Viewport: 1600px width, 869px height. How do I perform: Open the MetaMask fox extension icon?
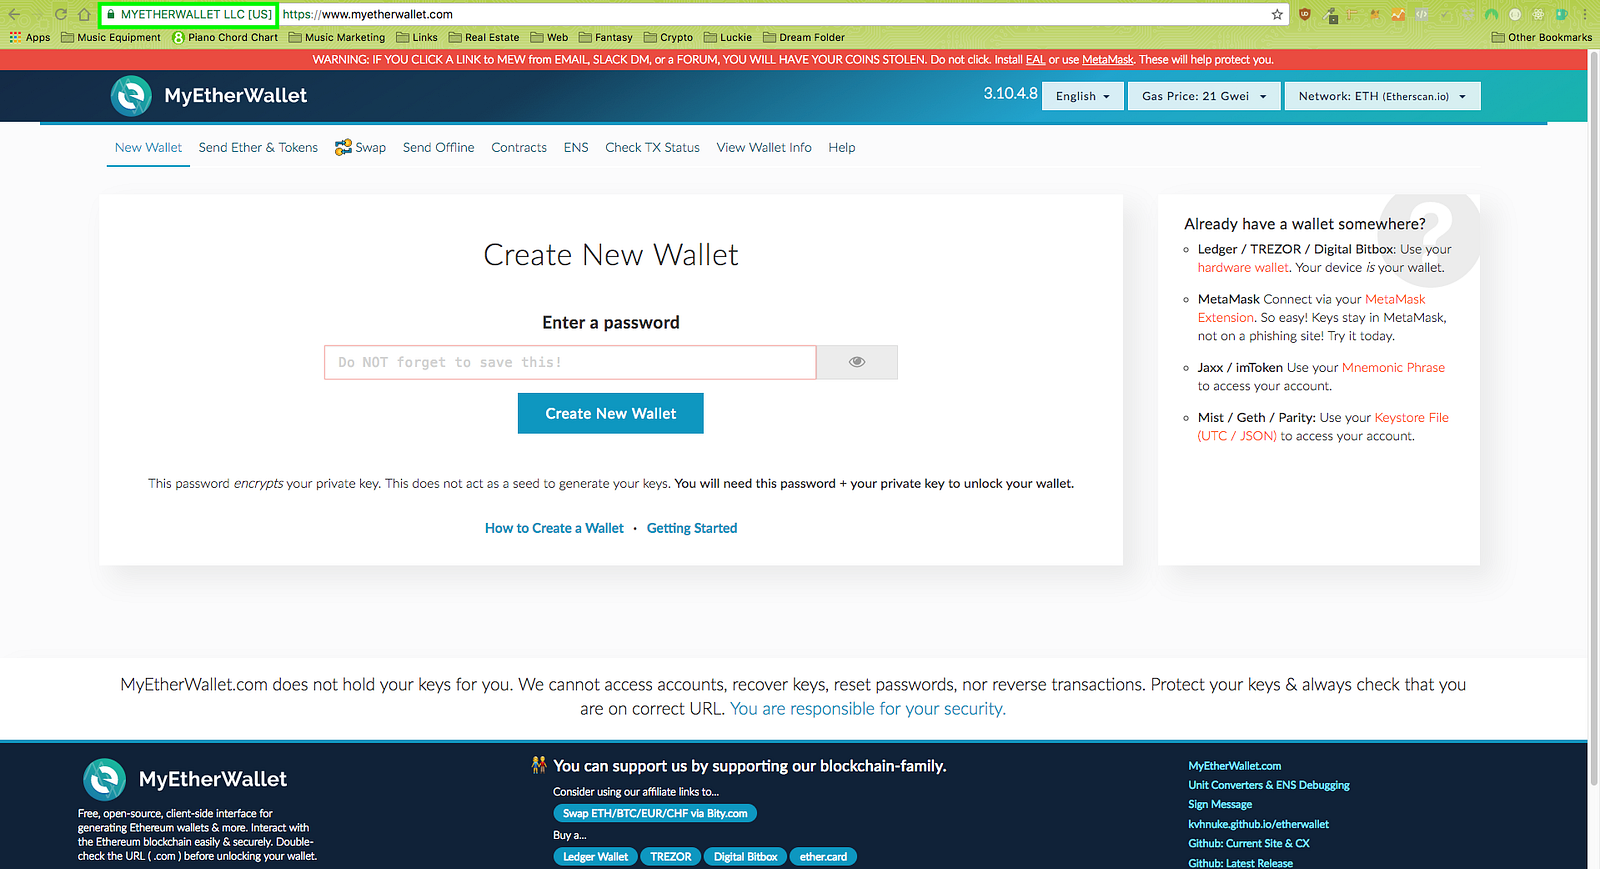[1375, 15]
